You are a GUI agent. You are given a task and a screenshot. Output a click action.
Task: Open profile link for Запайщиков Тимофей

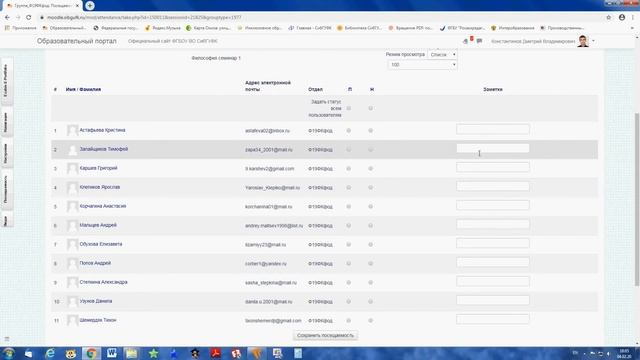pos(104,149)
